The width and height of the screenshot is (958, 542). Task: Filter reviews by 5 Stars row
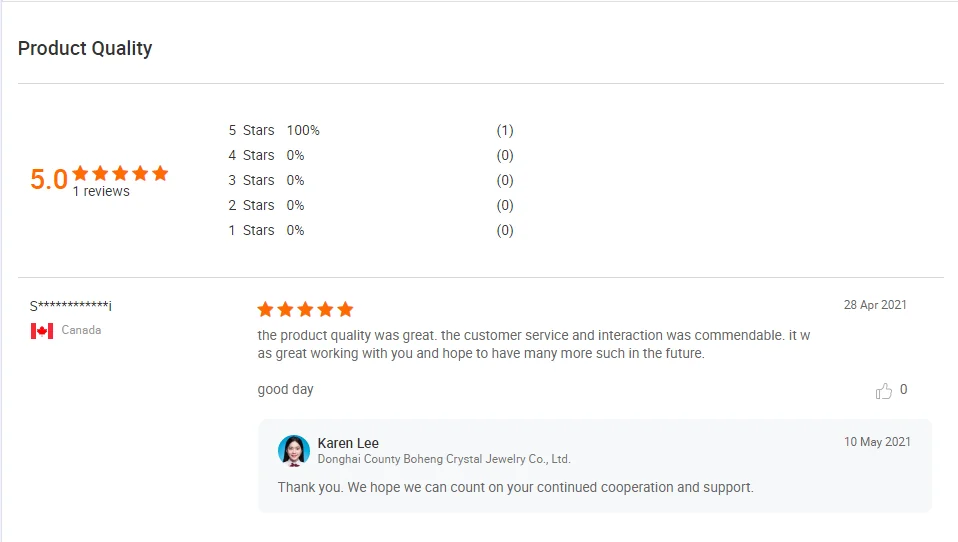(251, 130)
